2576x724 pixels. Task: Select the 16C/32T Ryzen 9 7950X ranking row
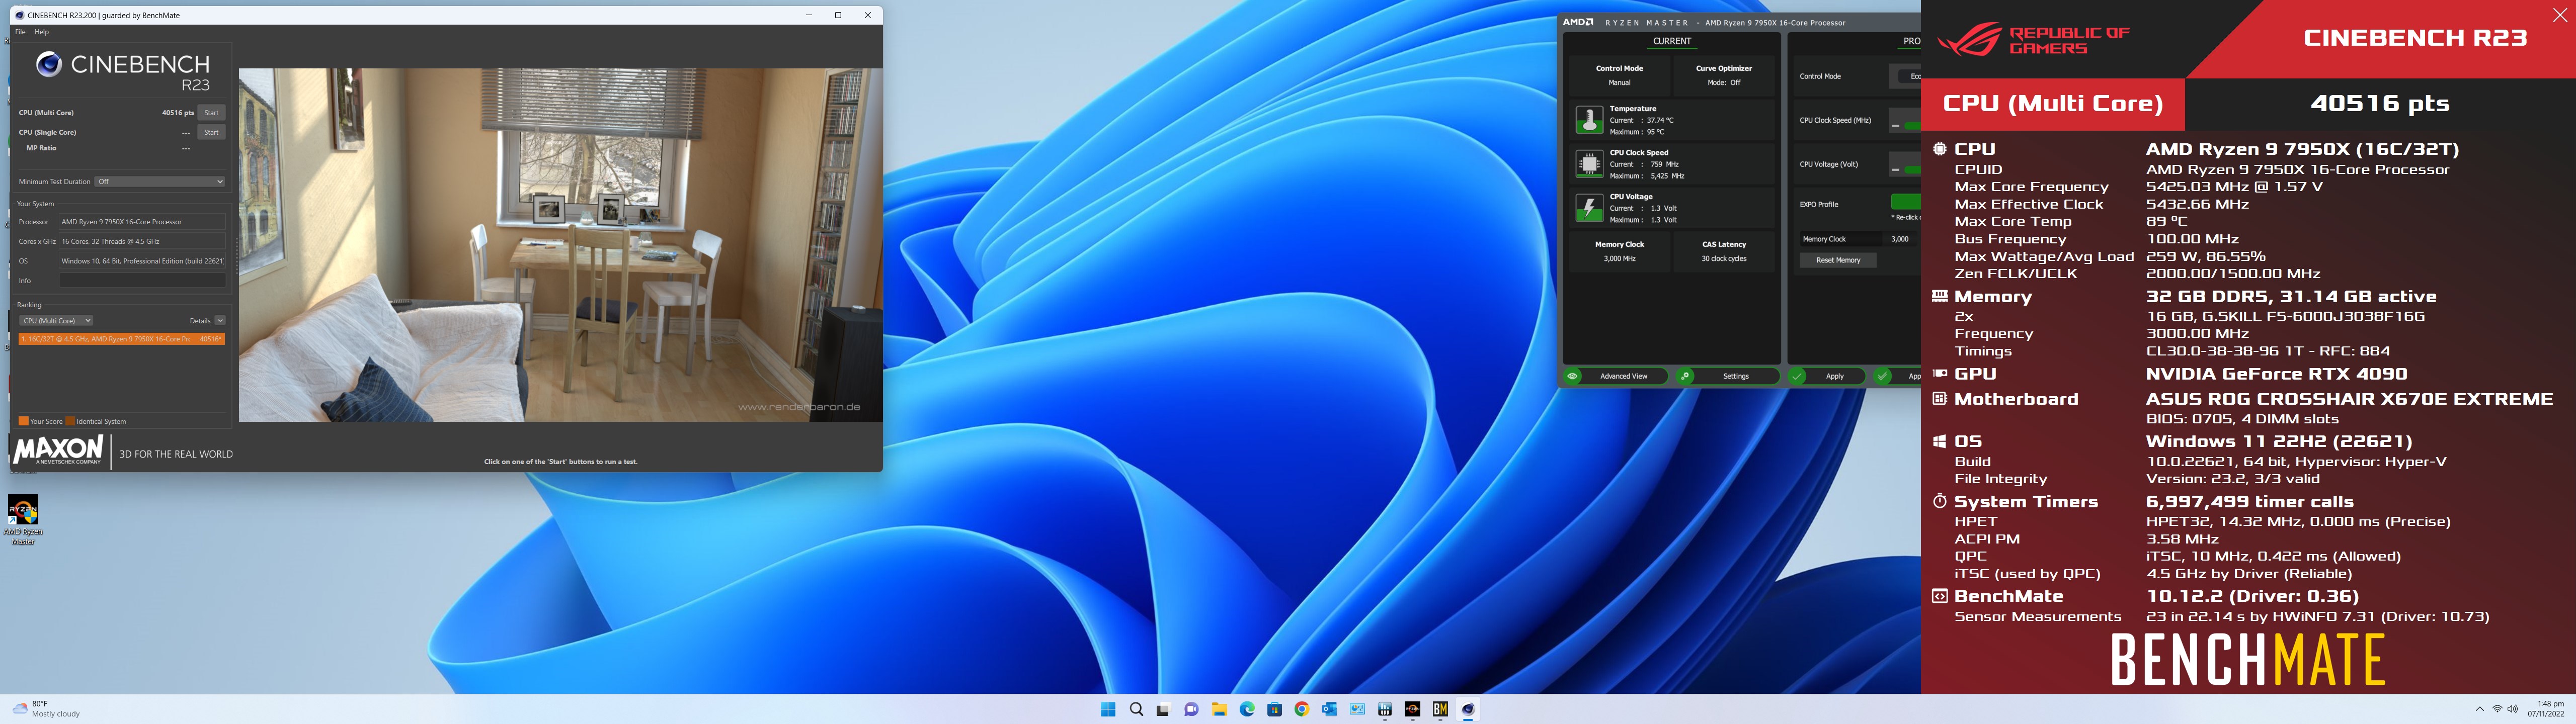[122, 339]
